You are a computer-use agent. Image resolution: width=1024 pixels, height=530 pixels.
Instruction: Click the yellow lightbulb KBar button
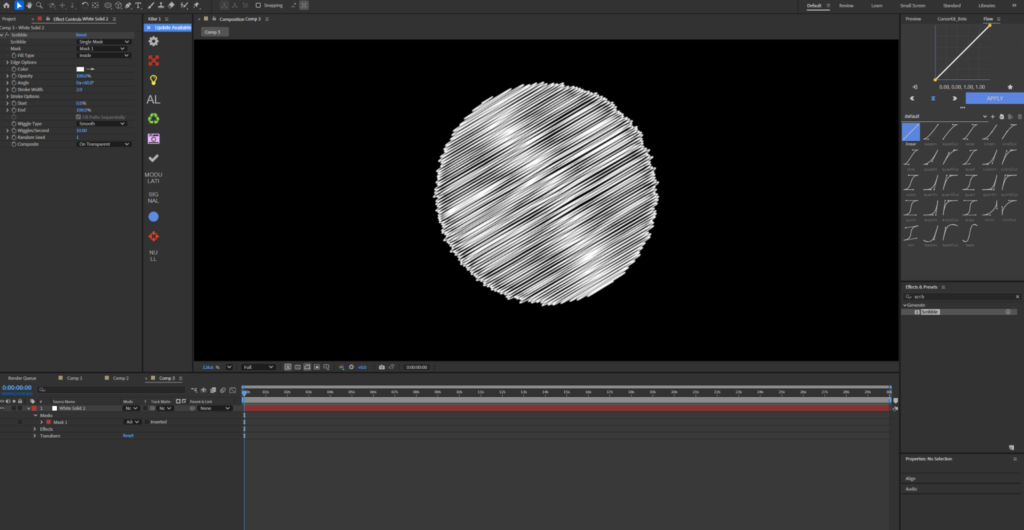click(153, 80)
